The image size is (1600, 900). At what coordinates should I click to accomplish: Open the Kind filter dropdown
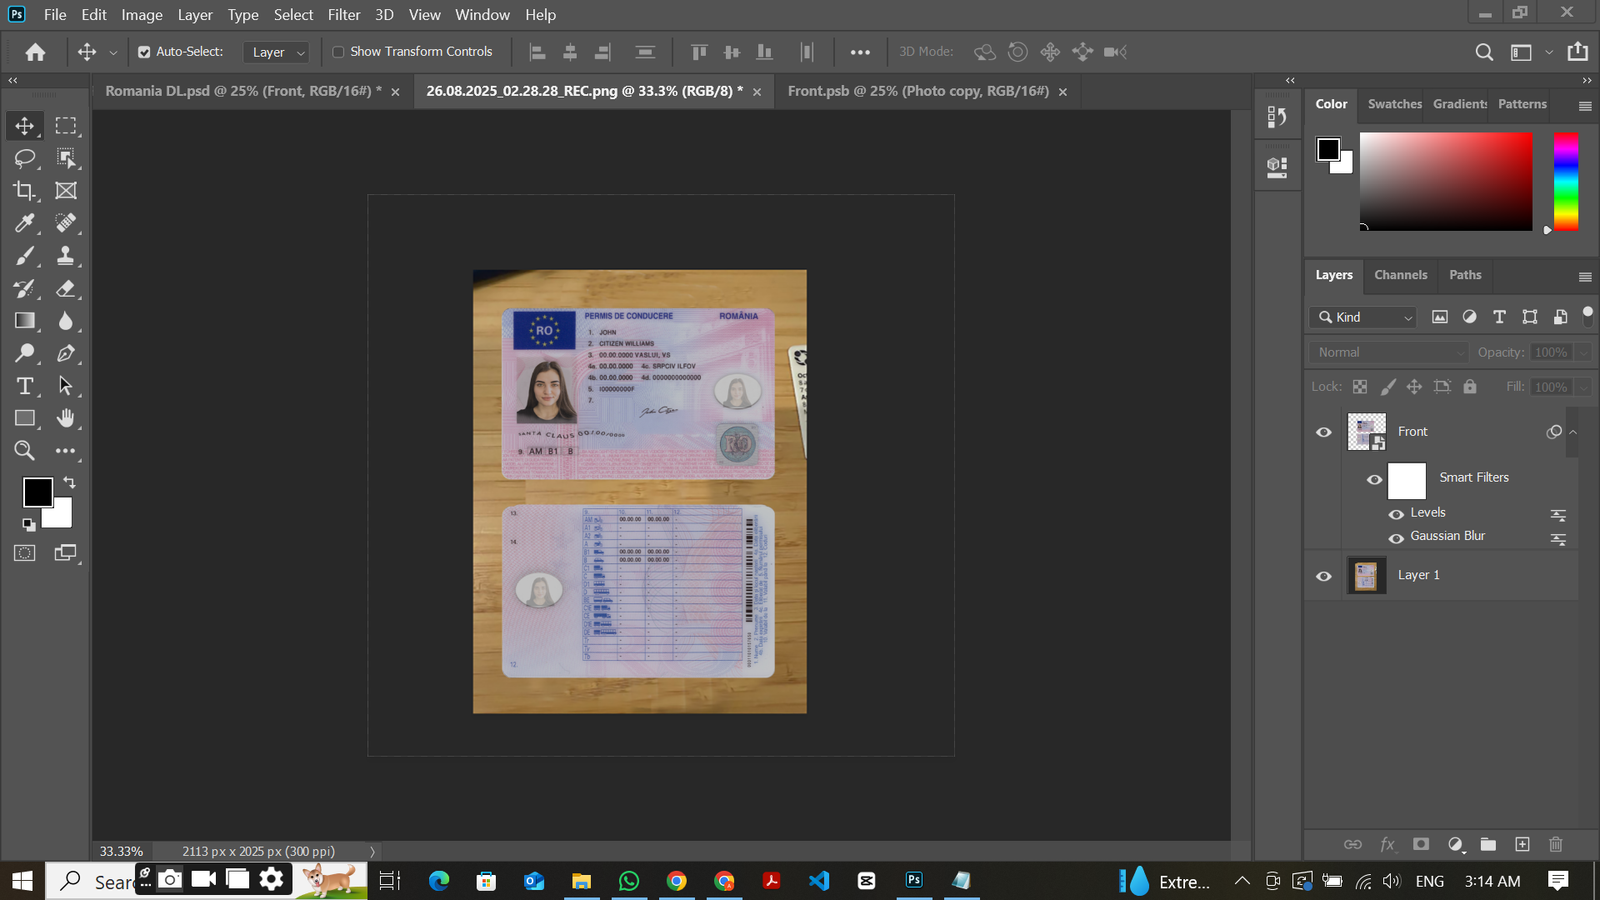click(x=1363, y=317)
